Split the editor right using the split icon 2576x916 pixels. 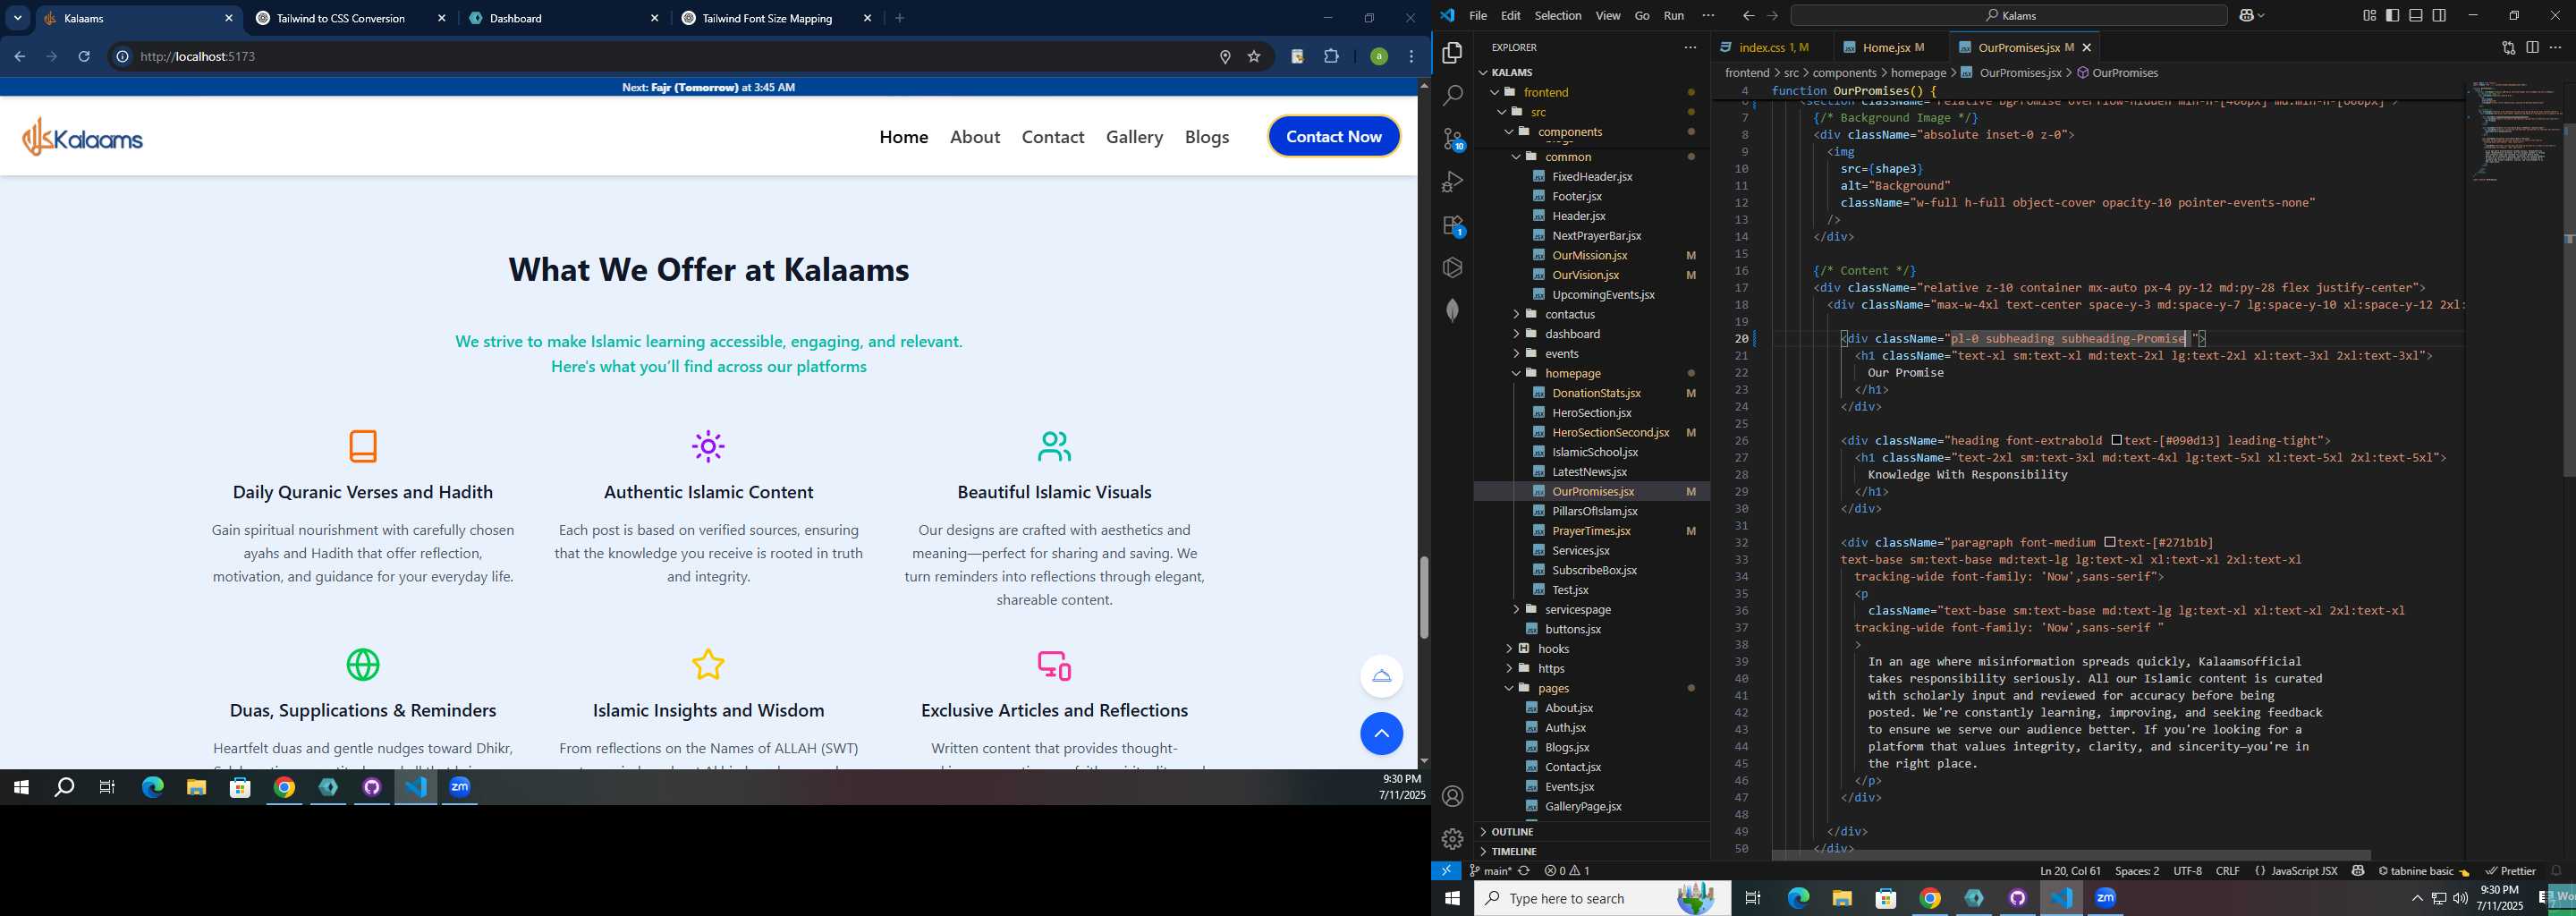point(2531,47)
